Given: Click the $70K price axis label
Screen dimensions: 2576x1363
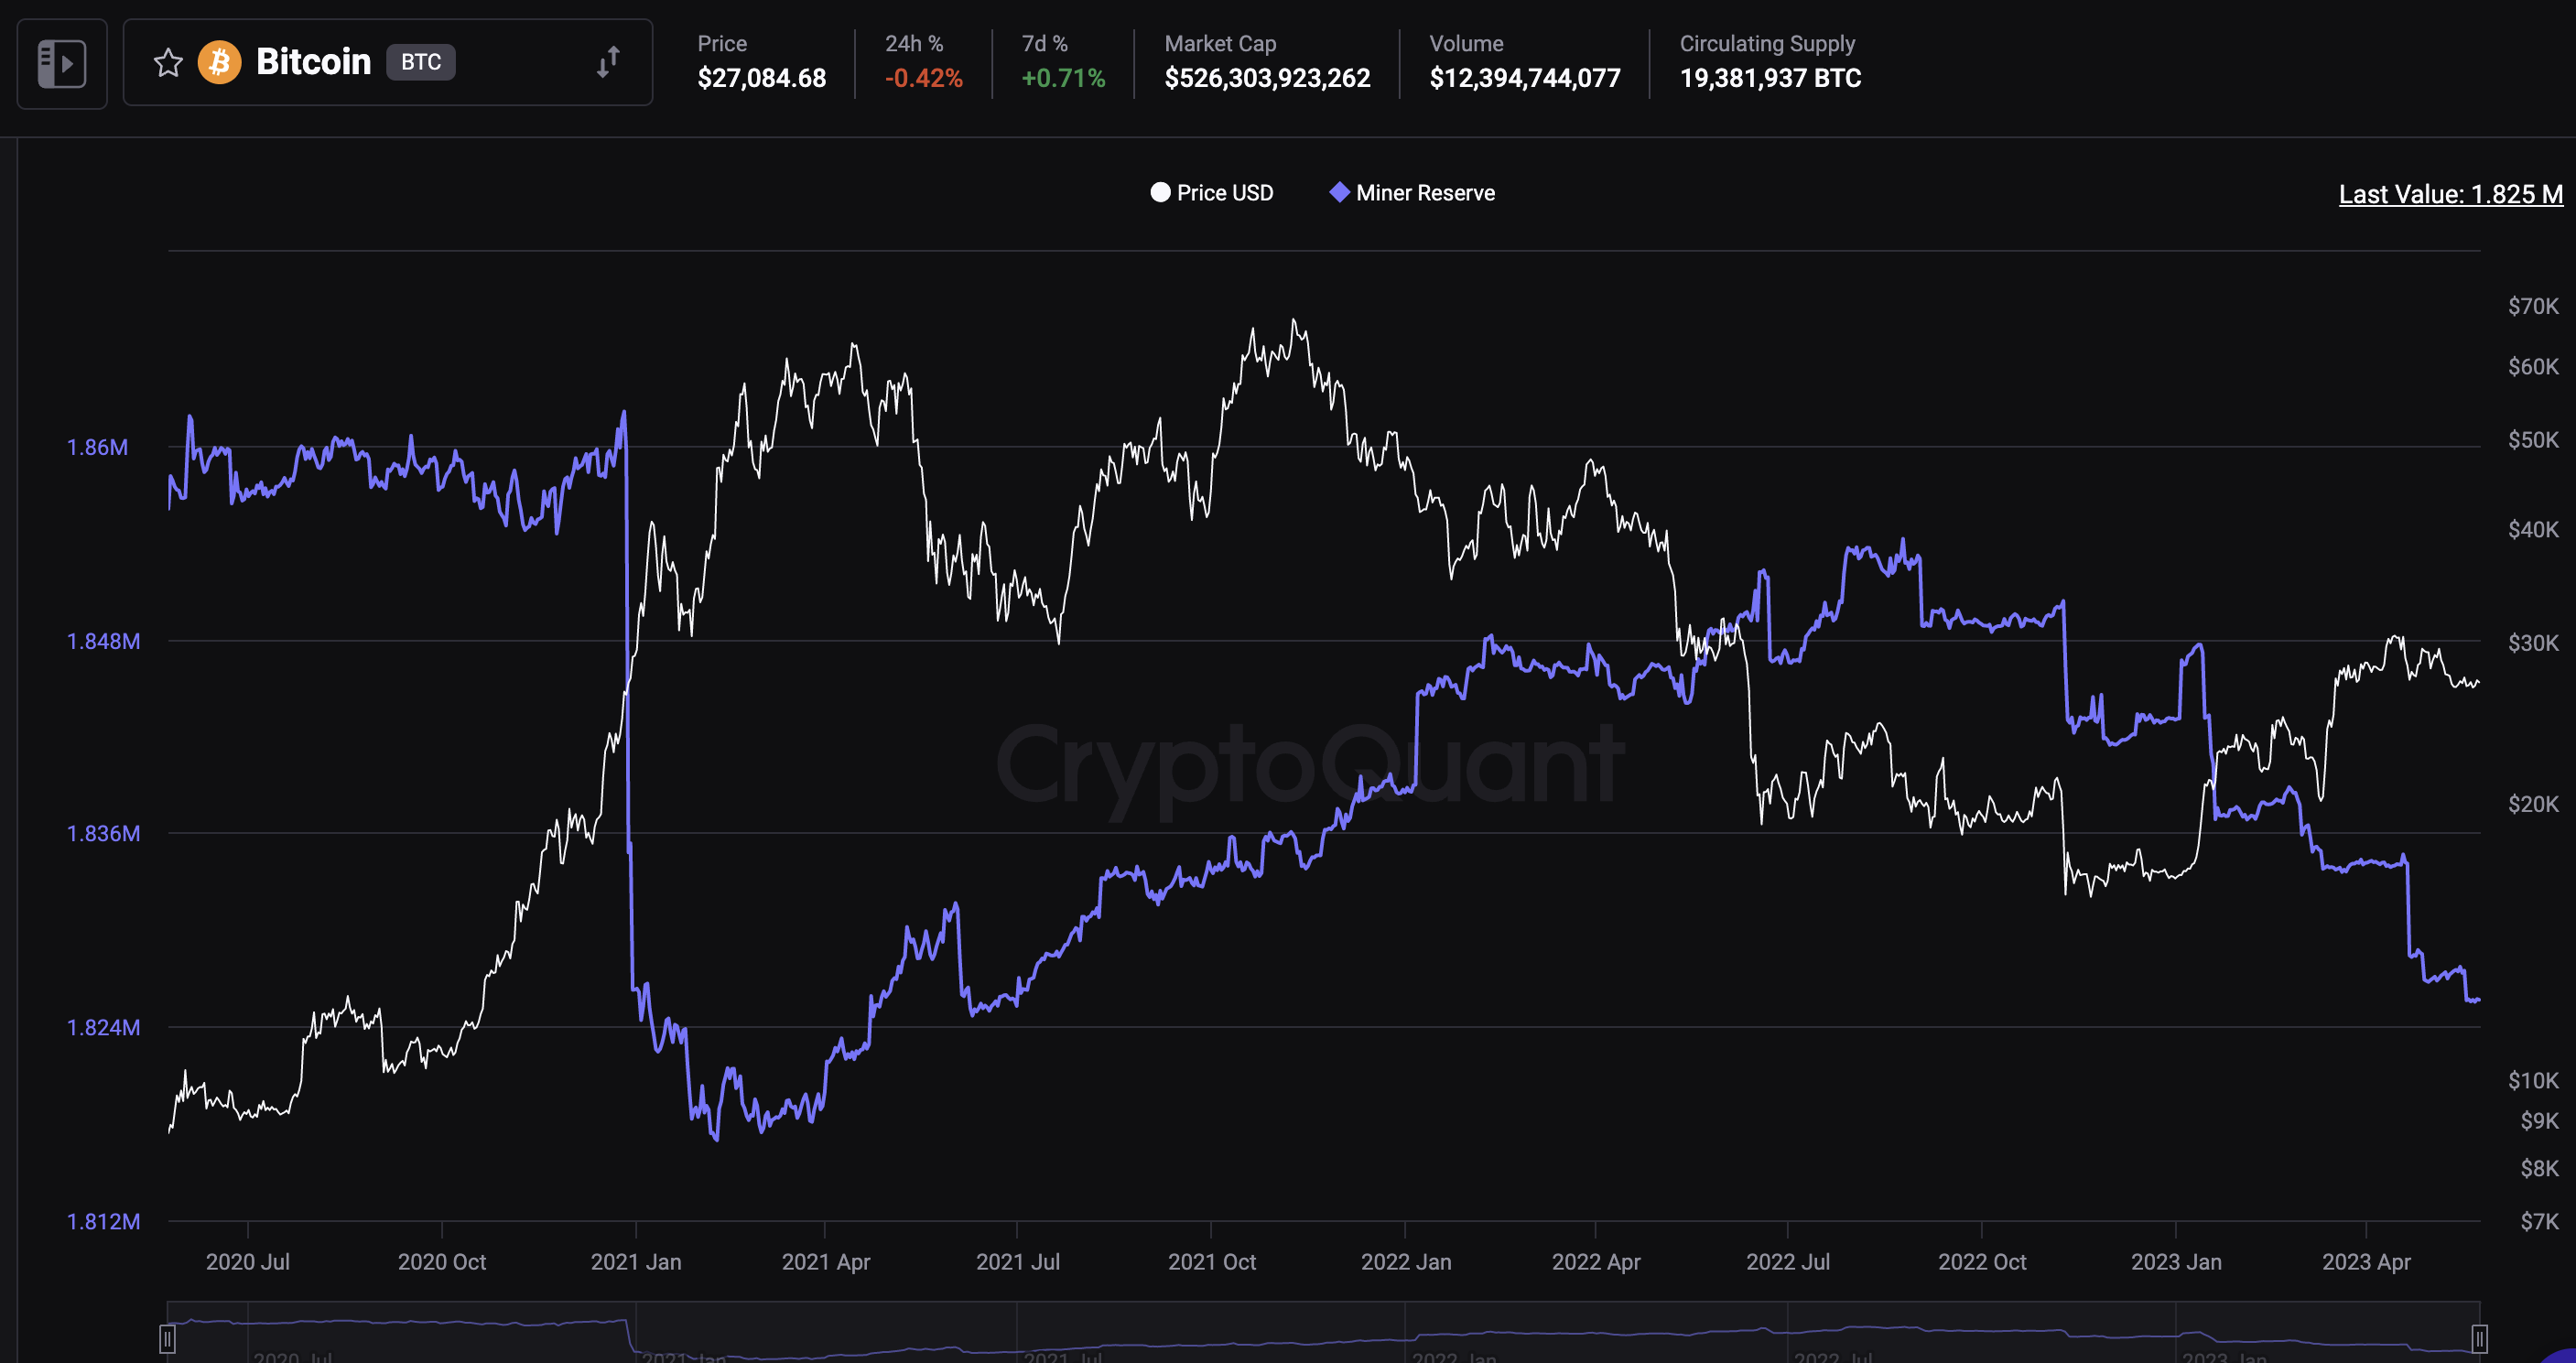Looking at the screenshot, I should coord(2533,306).
